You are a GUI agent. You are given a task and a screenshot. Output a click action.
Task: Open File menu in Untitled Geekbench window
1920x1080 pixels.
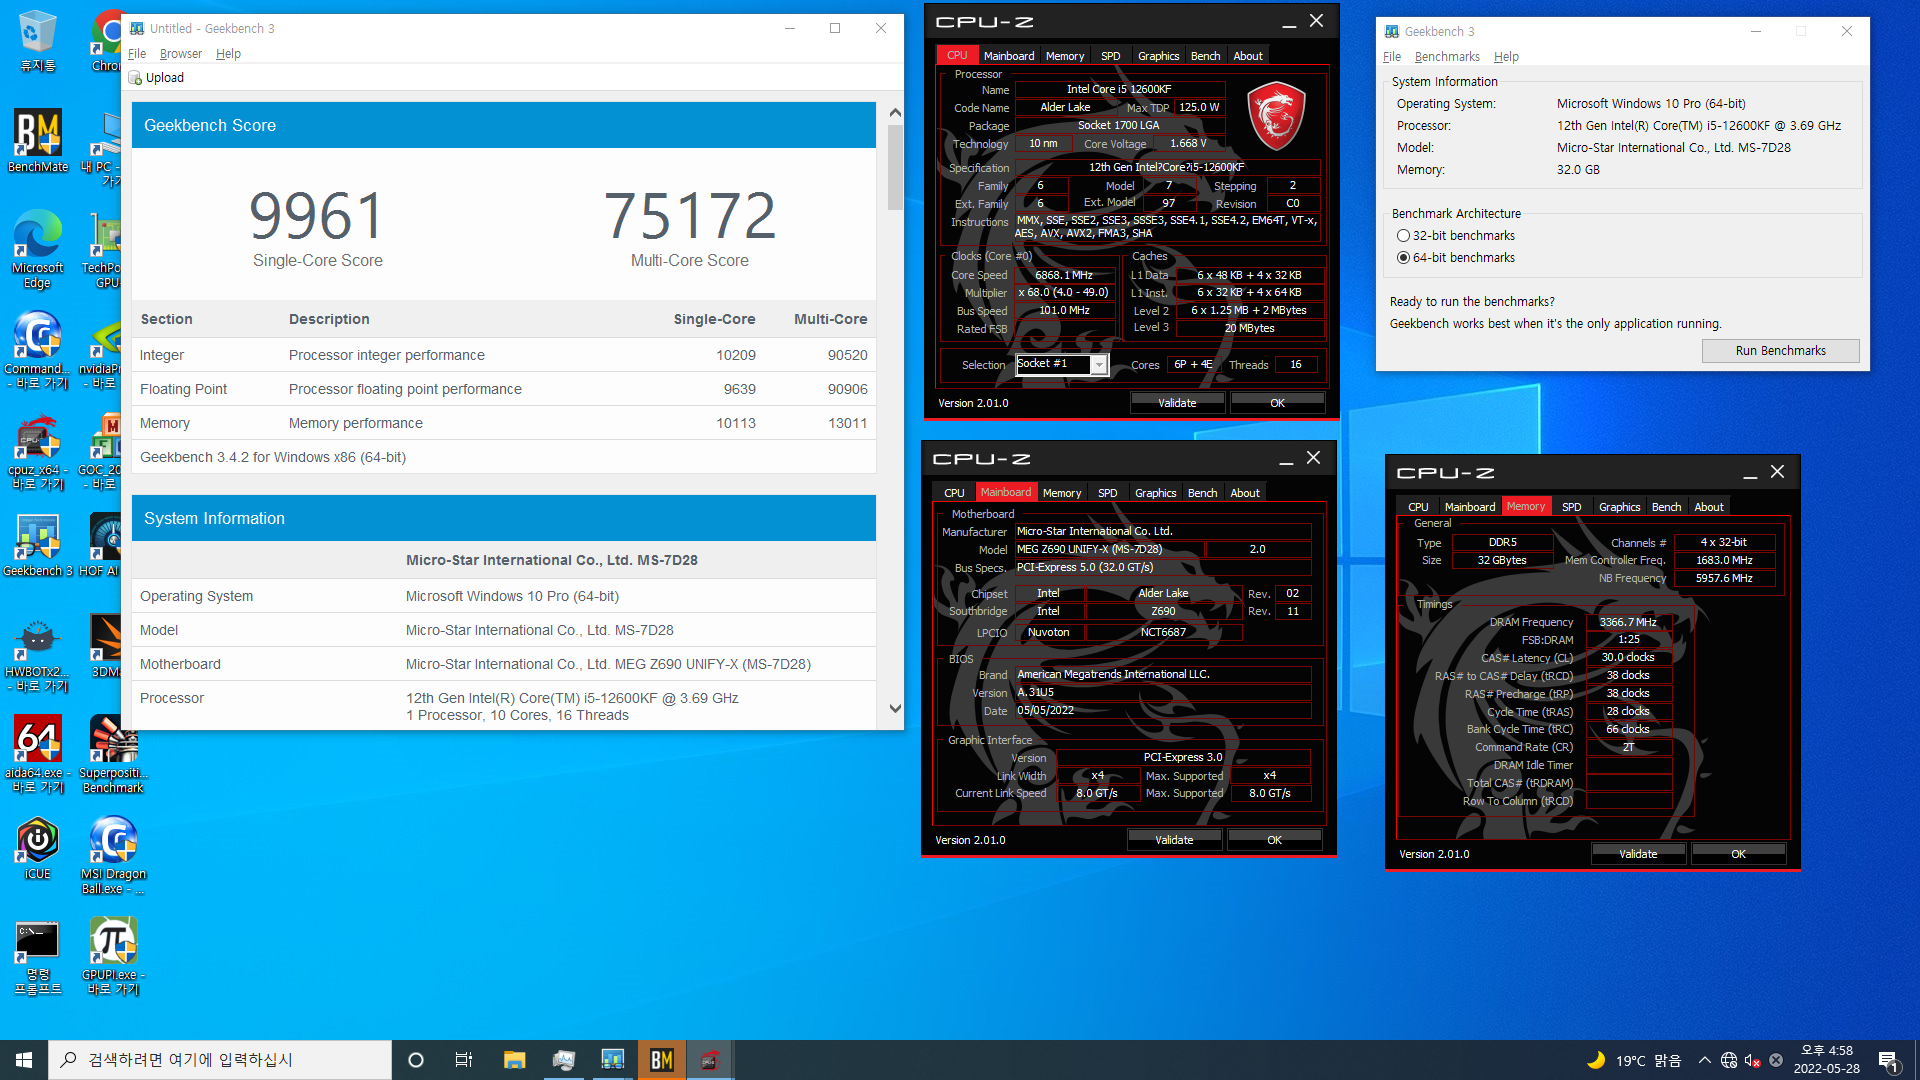[137, 54]
